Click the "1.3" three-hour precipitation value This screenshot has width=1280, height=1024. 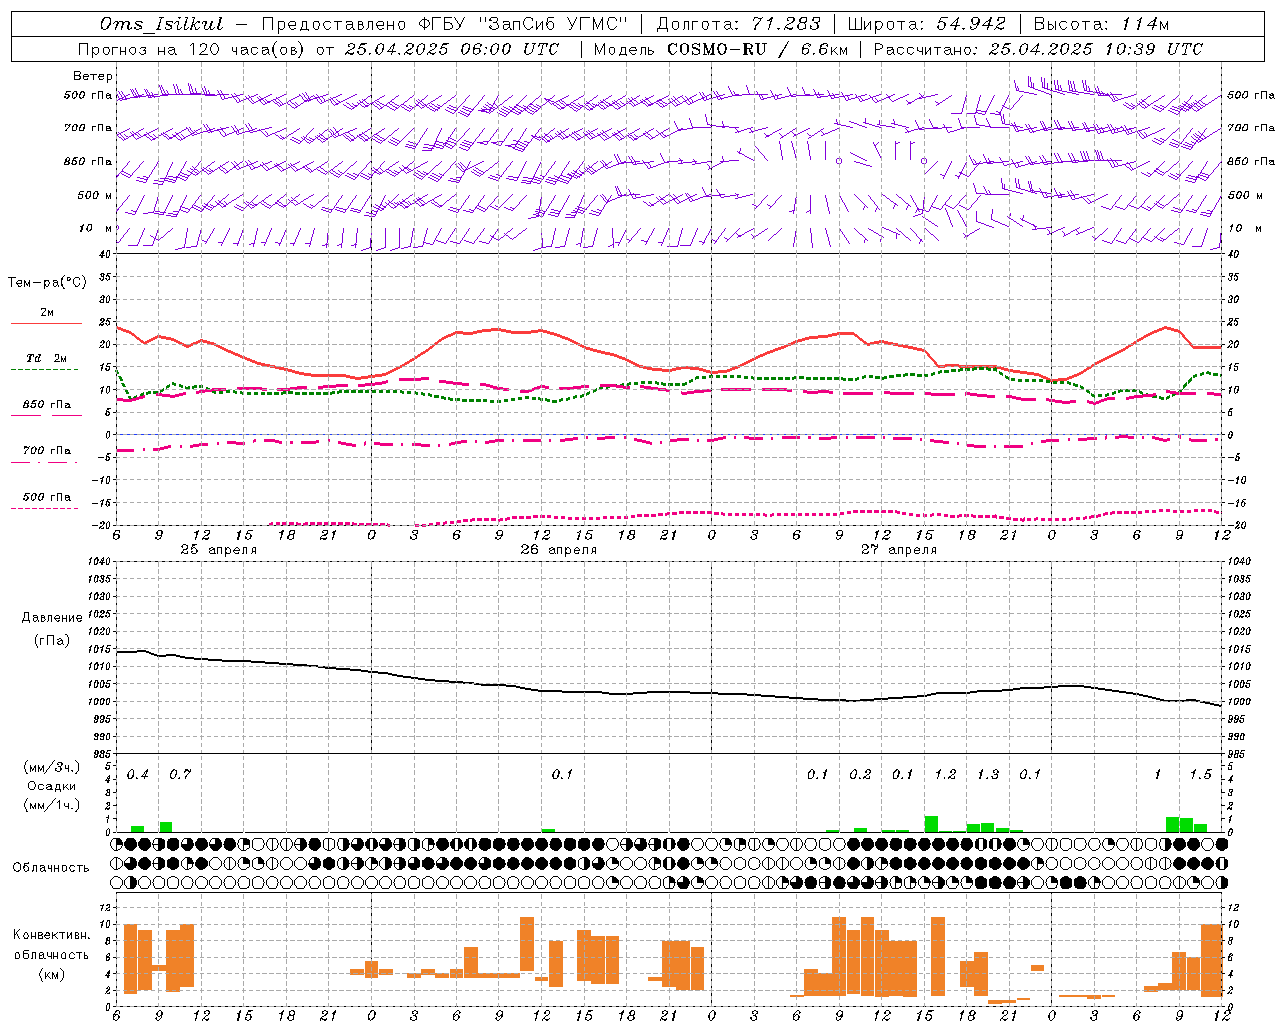click(x=988, y=775)
